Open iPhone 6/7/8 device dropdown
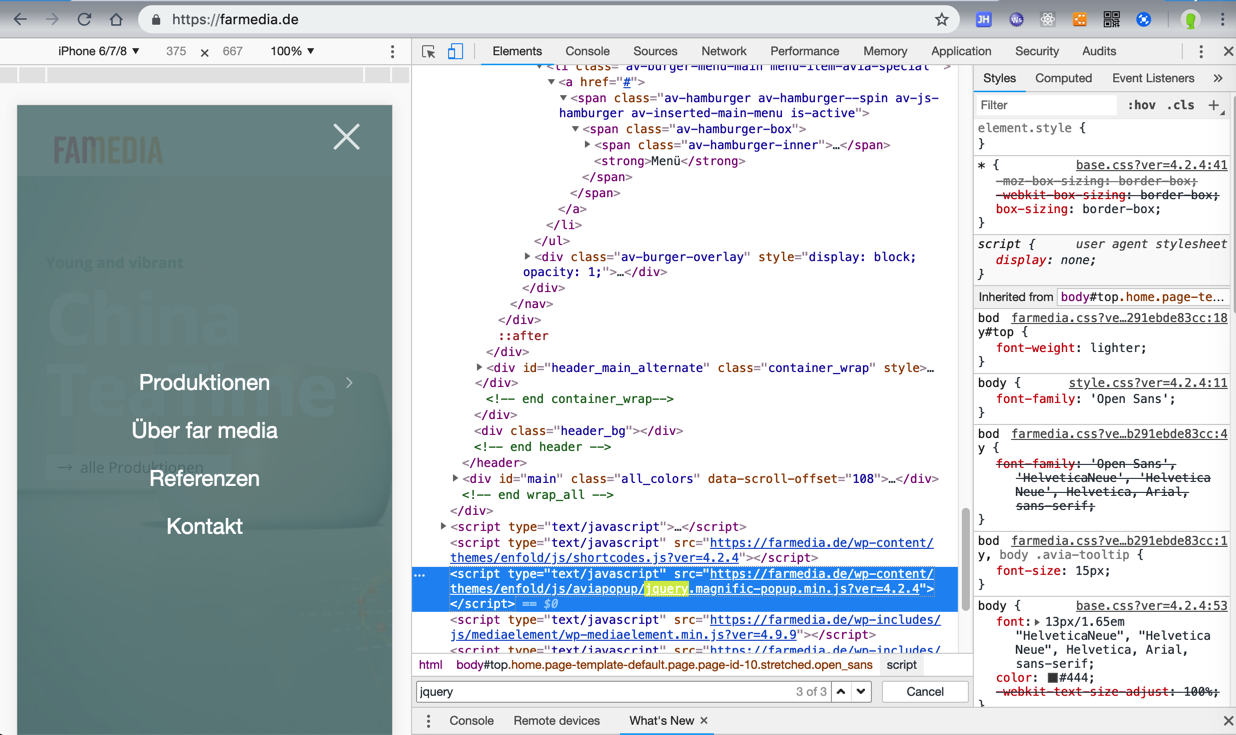 click(98, 51)
